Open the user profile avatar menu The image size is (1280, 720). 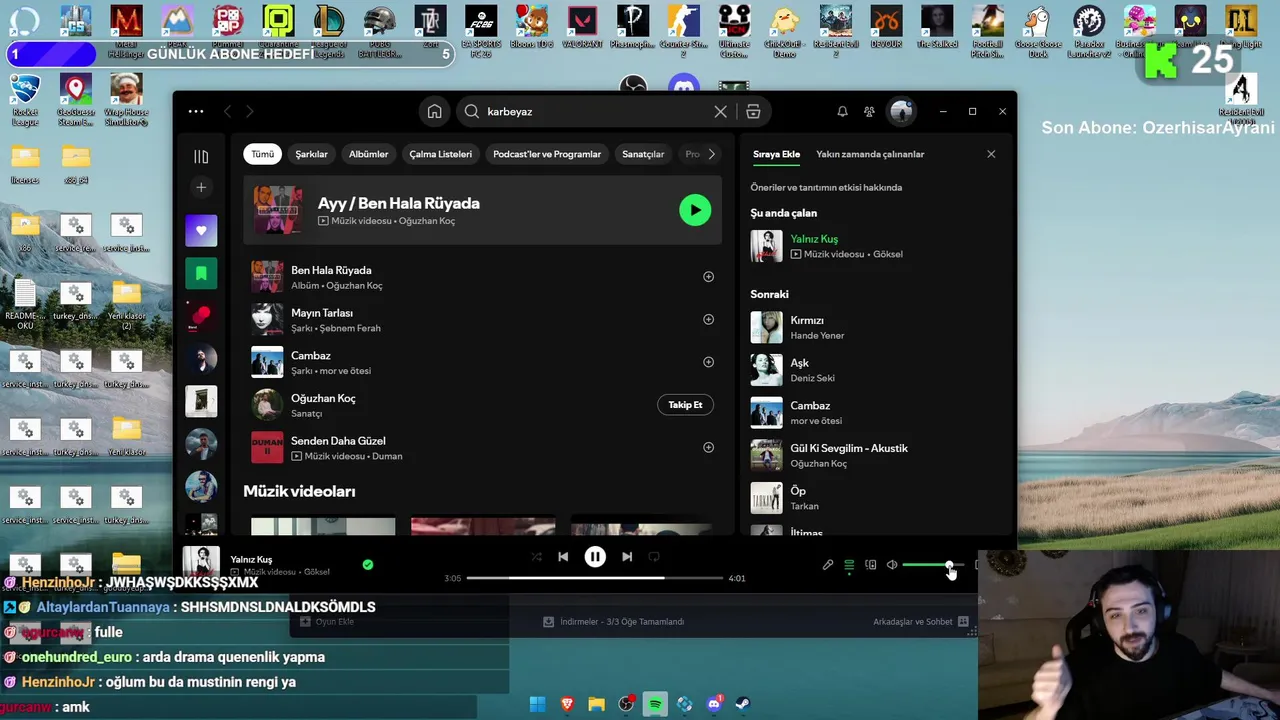[901, 112]
